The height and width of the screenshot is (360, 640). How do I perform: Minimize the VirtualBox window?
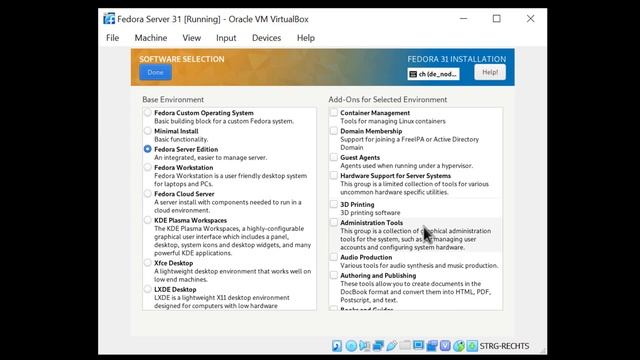pos(464,19)
